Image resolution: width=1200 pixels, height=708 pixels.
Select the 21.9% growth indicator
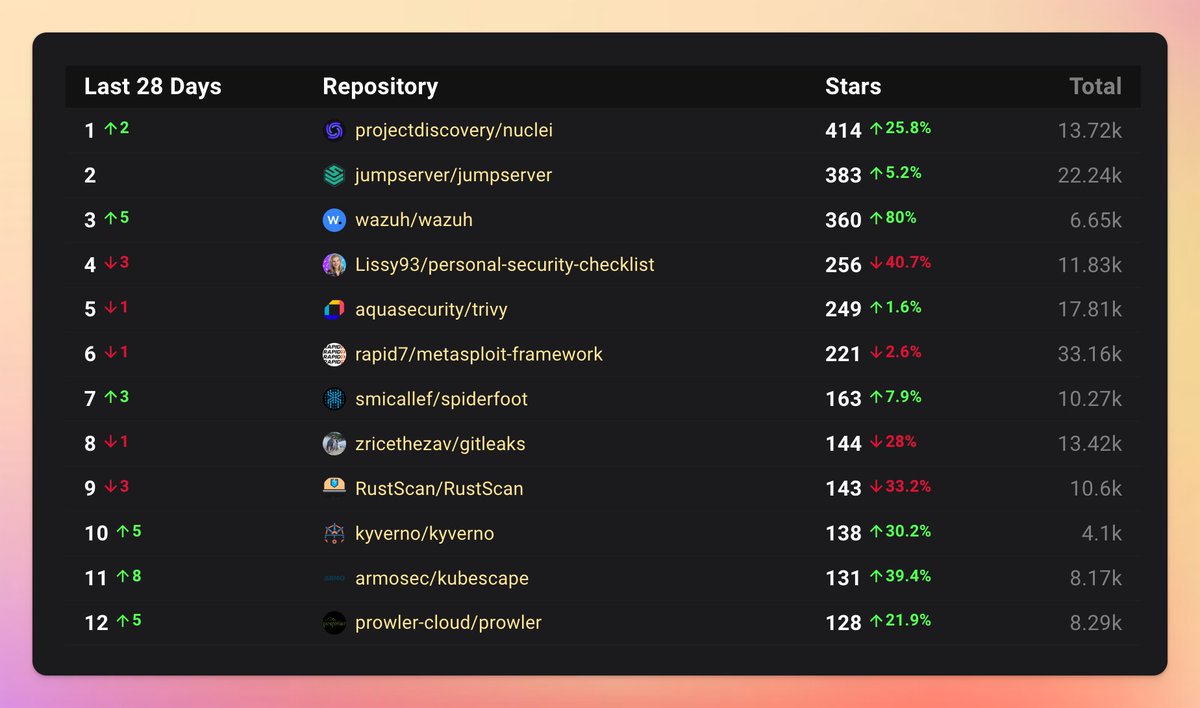[900, 621]
